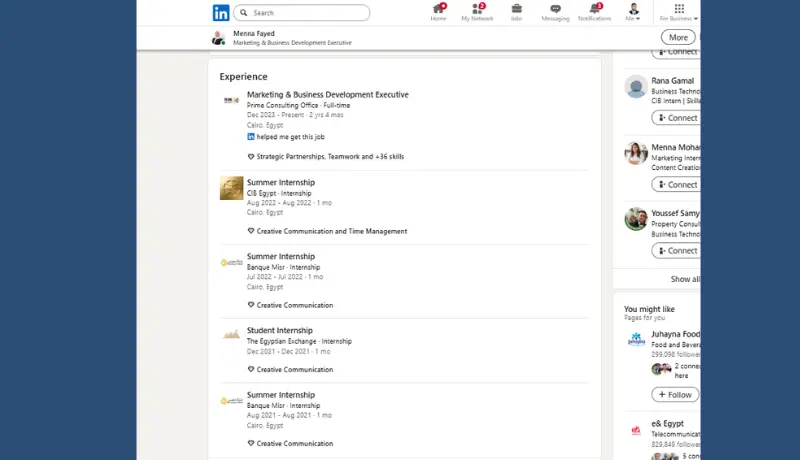Click the Juhayna Food logo
Screen dimensions: 800x460
[636, 339]
